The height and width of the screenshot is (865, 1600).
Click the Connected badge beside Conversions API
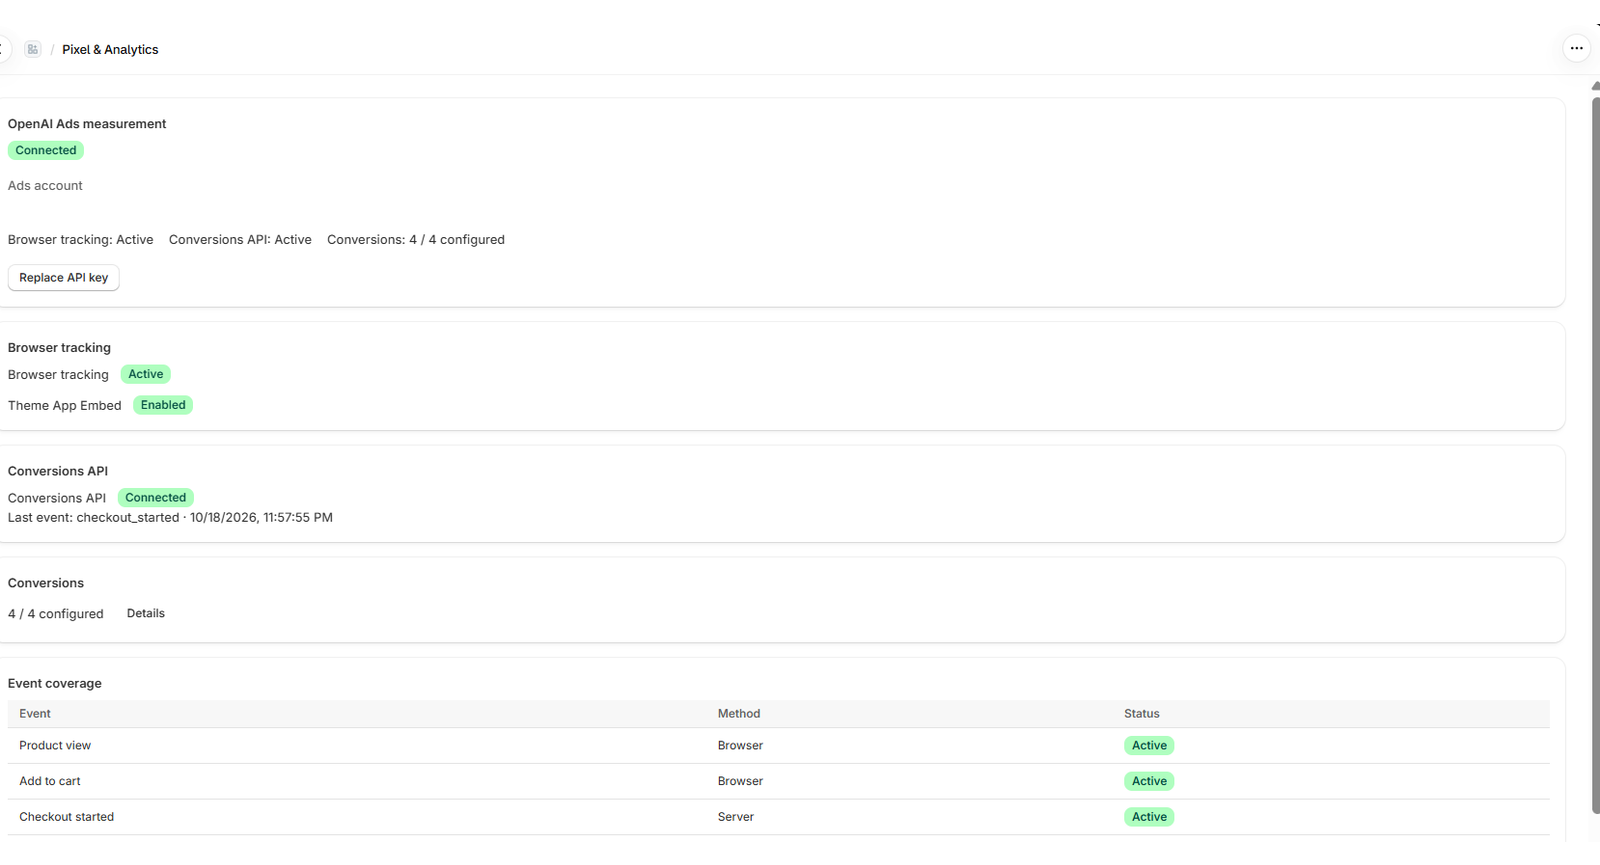(x=156, y=497)
